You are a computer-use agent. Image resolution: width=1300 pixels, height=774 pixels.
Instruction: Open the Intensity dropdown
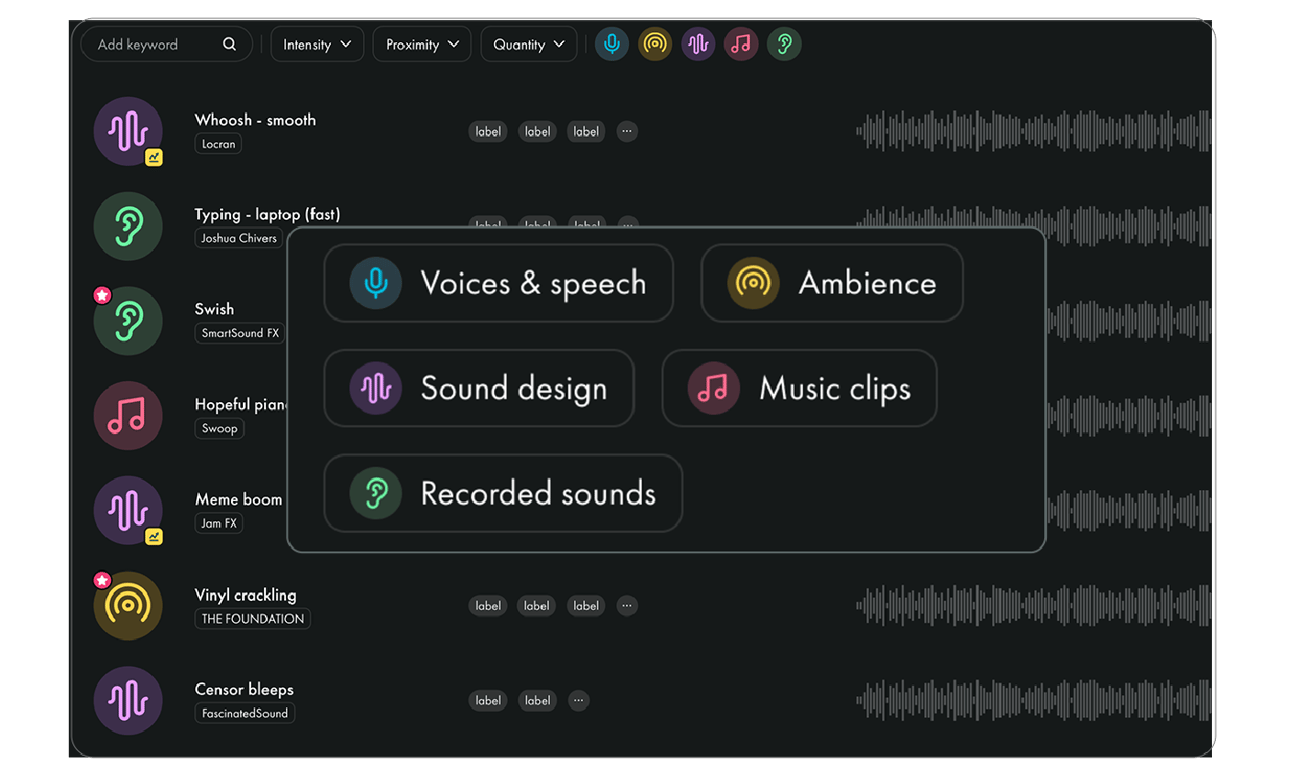tap(317, 44)
